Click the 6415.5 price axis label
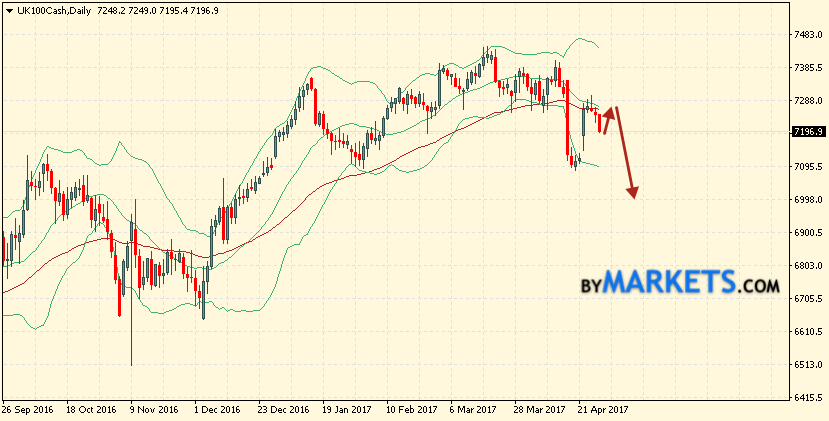This screenshot has height=421, width=829. pyautogui.click(x=806, y=398)
